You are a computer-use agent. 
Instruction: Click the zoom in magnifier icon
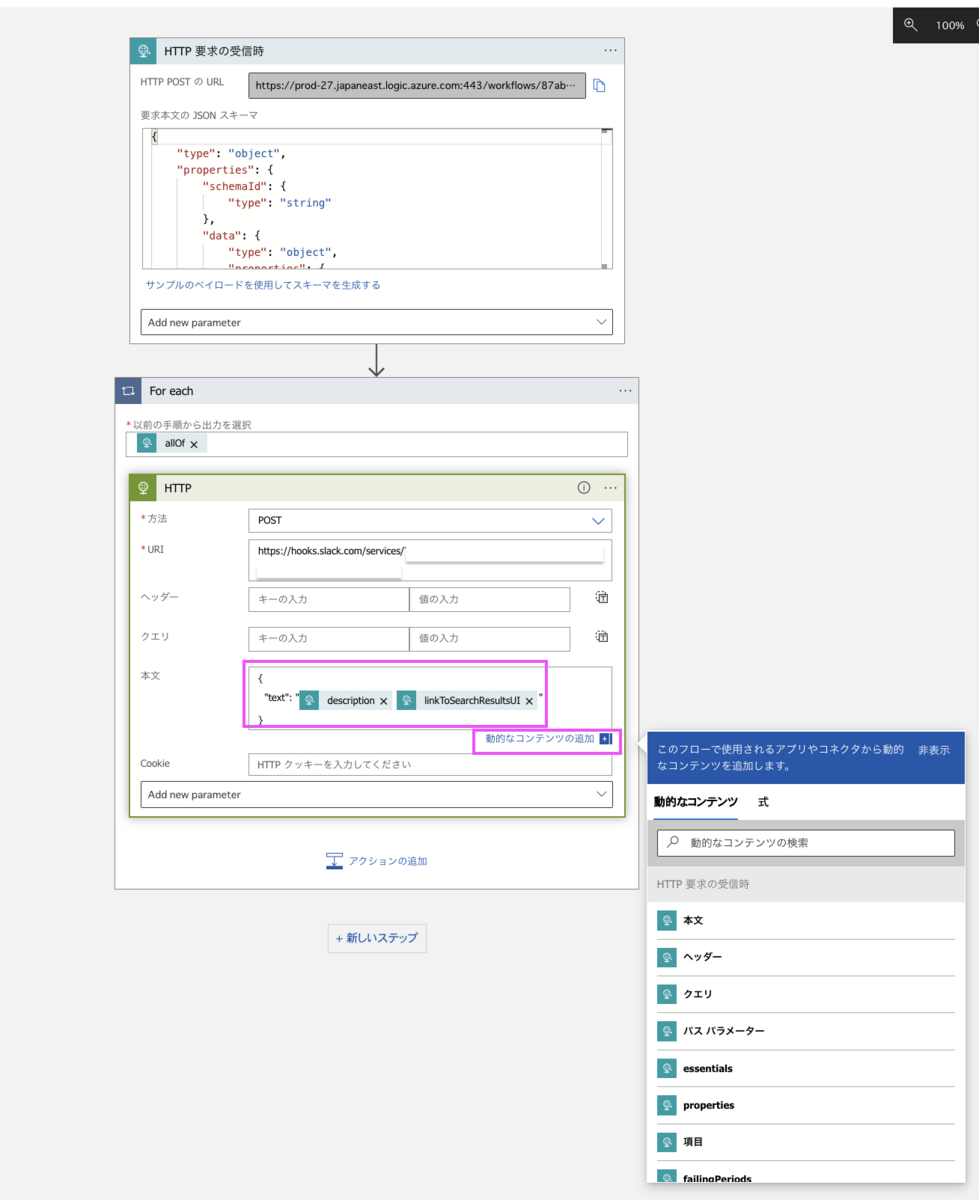(911, 25)
